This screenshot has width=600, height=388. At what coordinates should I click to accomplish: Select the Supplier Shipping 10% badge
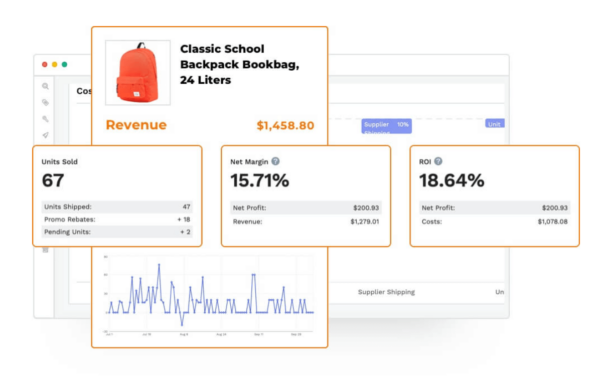tap(386, 126)
